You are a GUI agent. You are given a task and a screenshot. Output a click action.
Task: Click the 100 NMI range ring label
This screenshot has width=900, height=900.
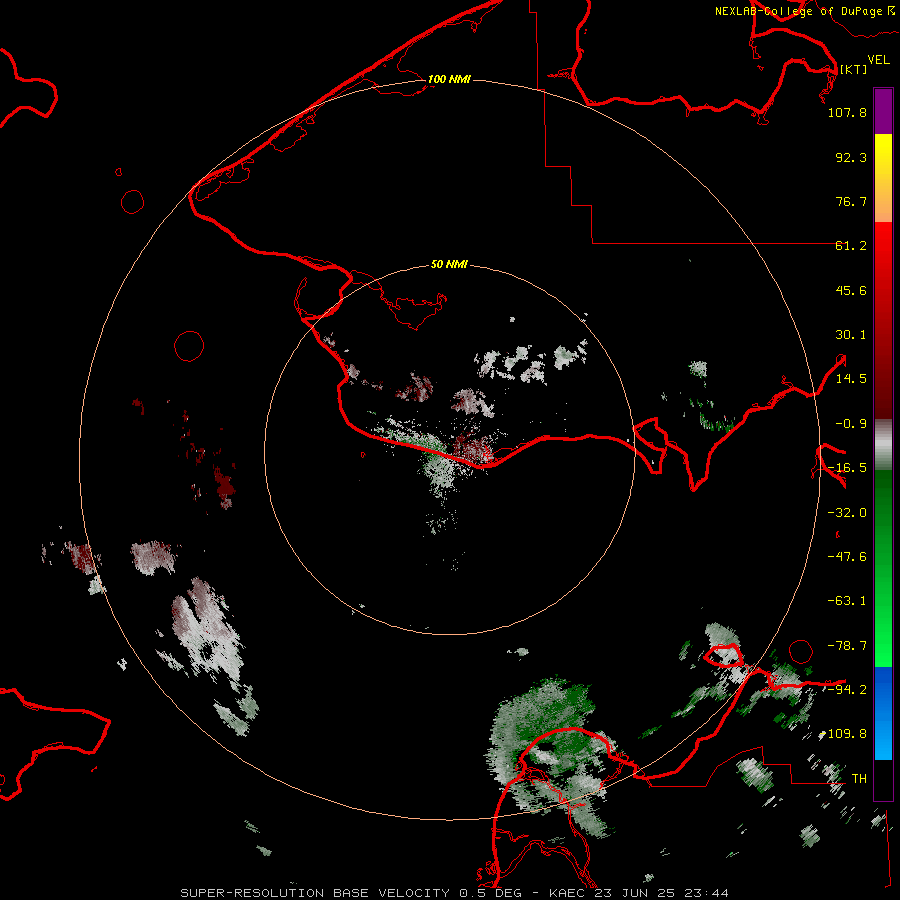point(449,79)
